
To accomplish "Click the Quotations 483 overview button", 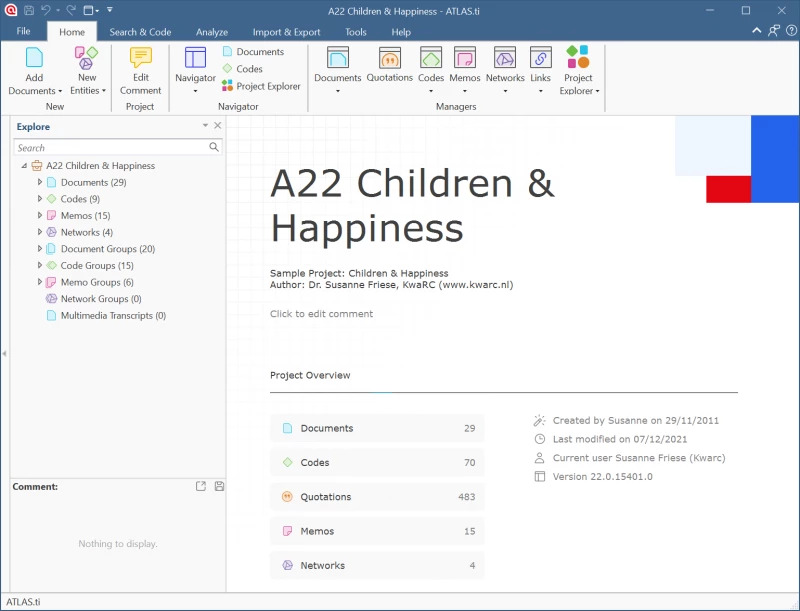I will [x=377, y=497].
